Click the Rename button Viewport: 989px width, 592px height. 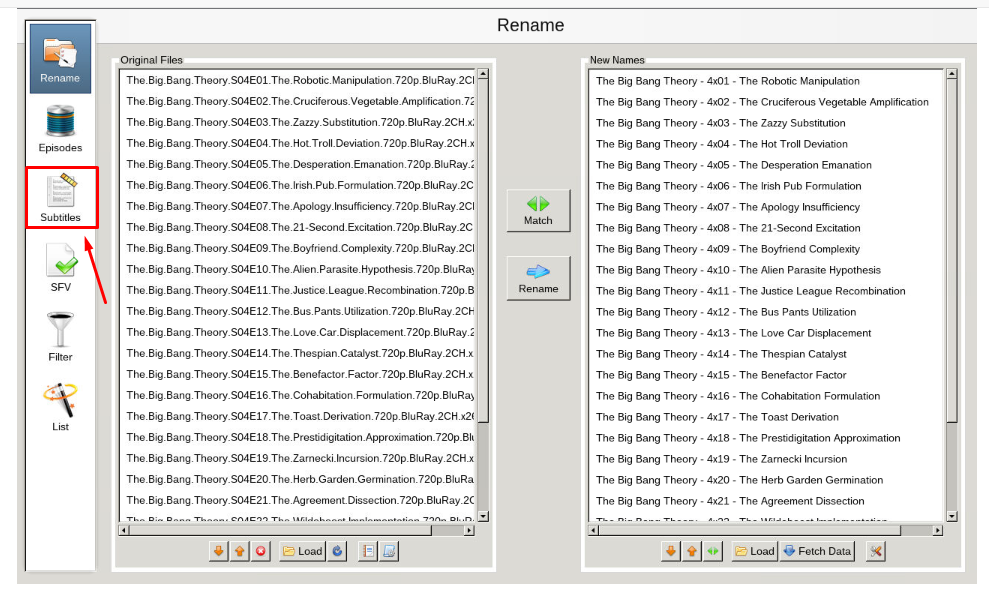[x=538, y=277]
